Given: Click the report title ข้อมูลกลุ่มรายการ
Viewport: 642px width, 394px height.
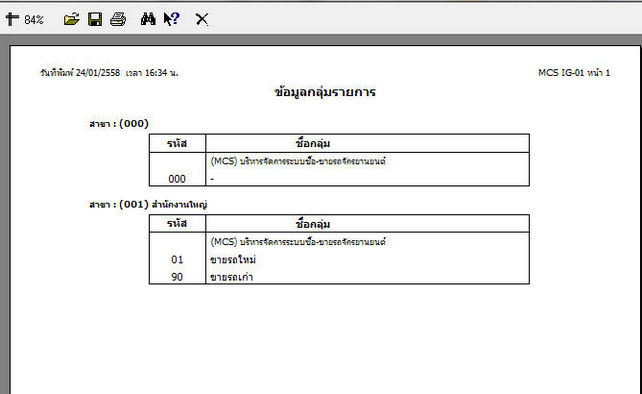Looking at the screenshot, I should [325, 92].
